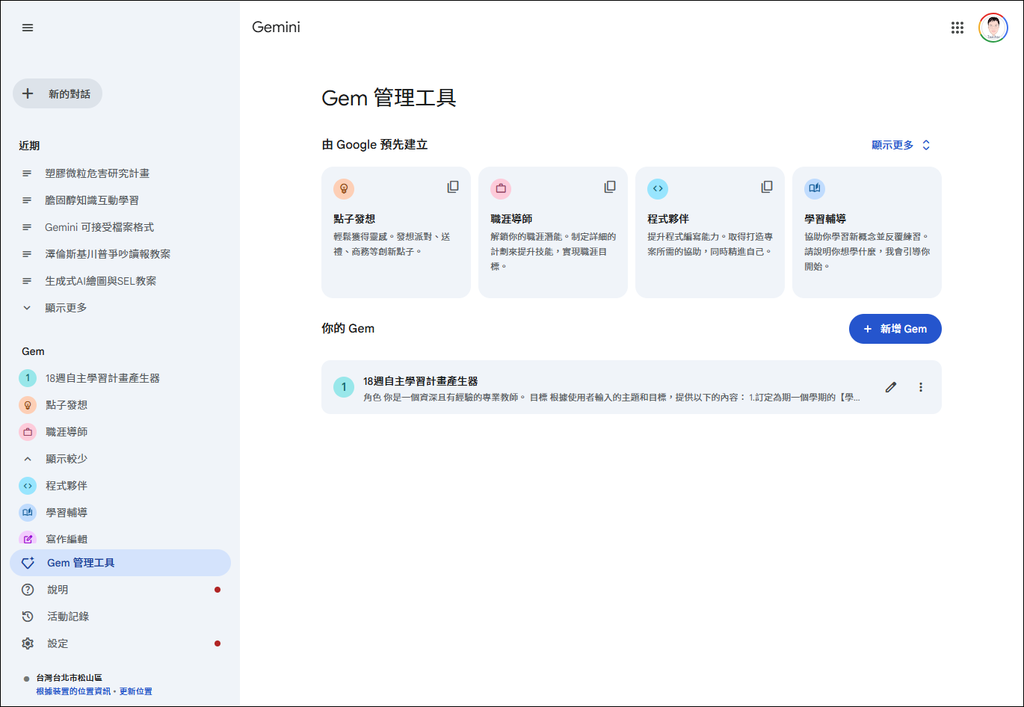This screenshot has width=1024, height=707.
Task: Click the 由 Google 預先建立 section heading
Action: pos(374,145)
